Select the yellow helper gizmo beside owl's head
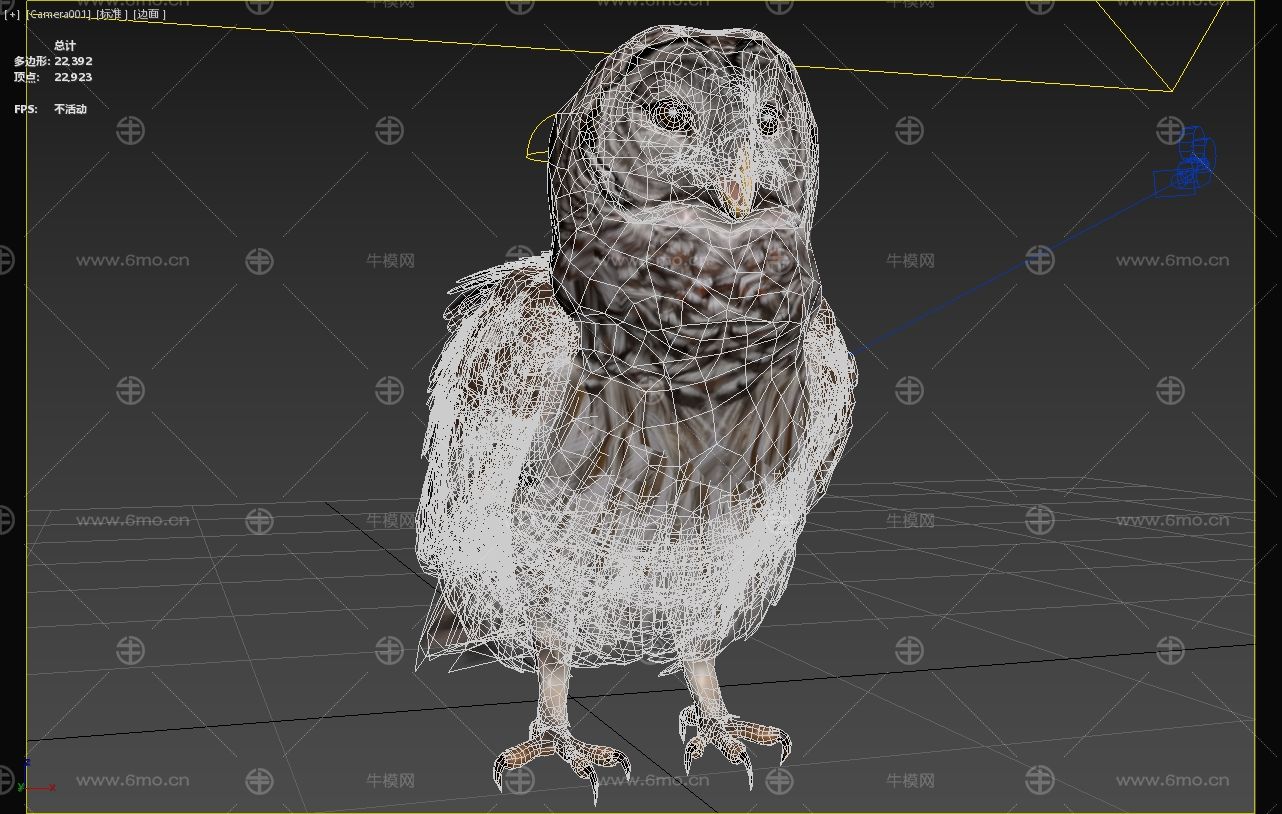Image resolution: width=1282 pixels, height=814 pixels. click(x=538, y=139)
